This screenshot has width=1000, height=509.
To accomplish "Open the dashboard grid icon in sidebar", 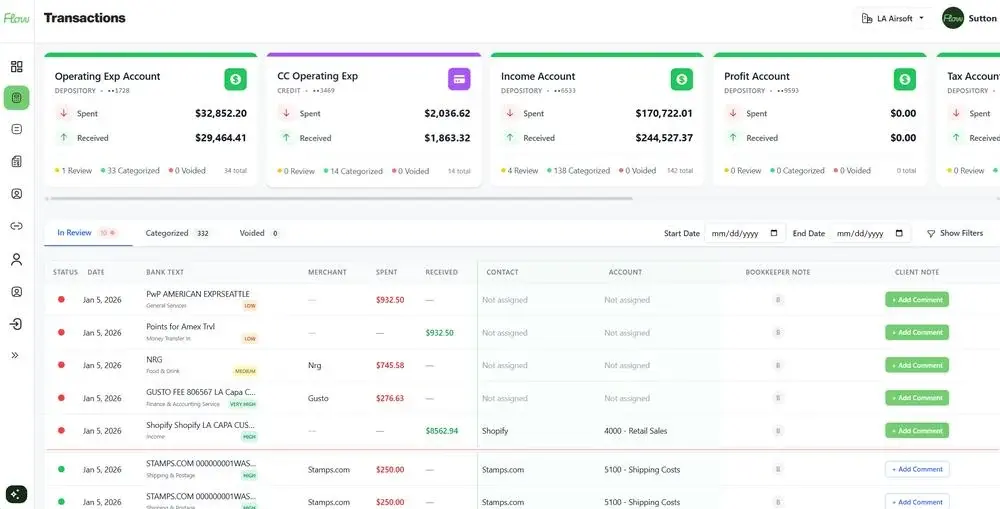I will point(17,66).
